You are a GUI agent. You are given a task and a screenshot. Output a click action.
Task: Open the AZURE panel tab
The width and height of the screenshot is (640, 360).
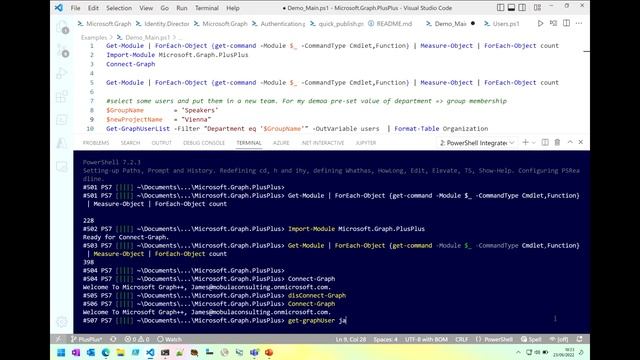click(x=281, y=143)
